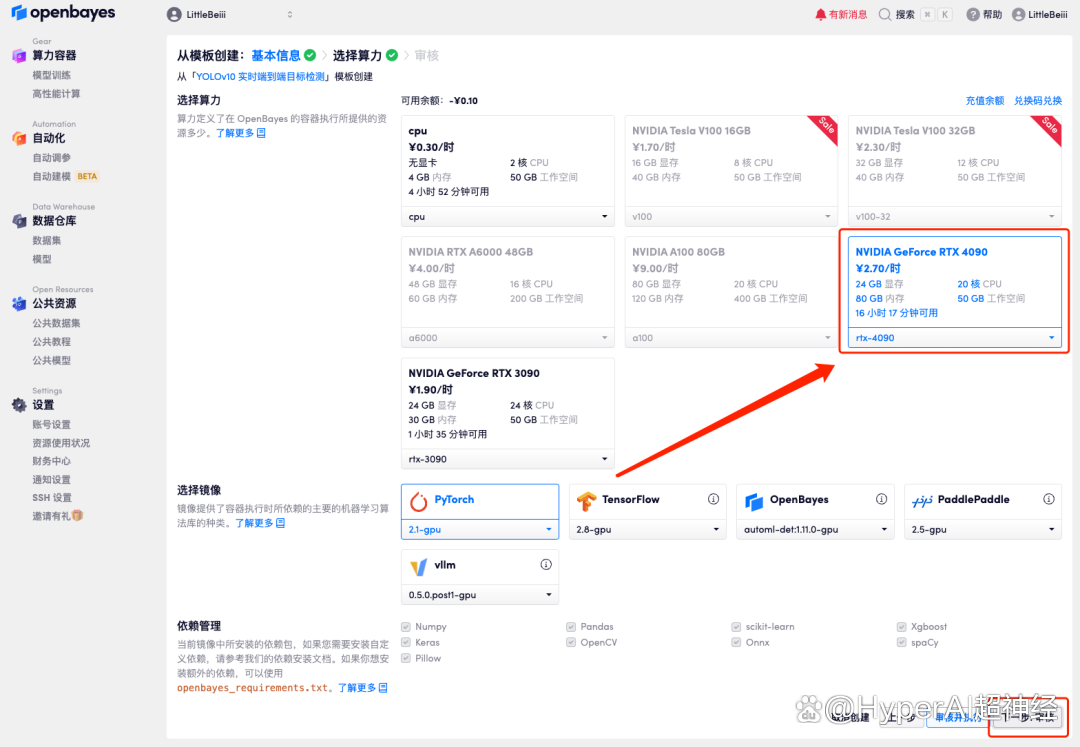Screen dimensions: 1080x747
Task: Click info icon on TensorFlow image card
Action: 713,499
